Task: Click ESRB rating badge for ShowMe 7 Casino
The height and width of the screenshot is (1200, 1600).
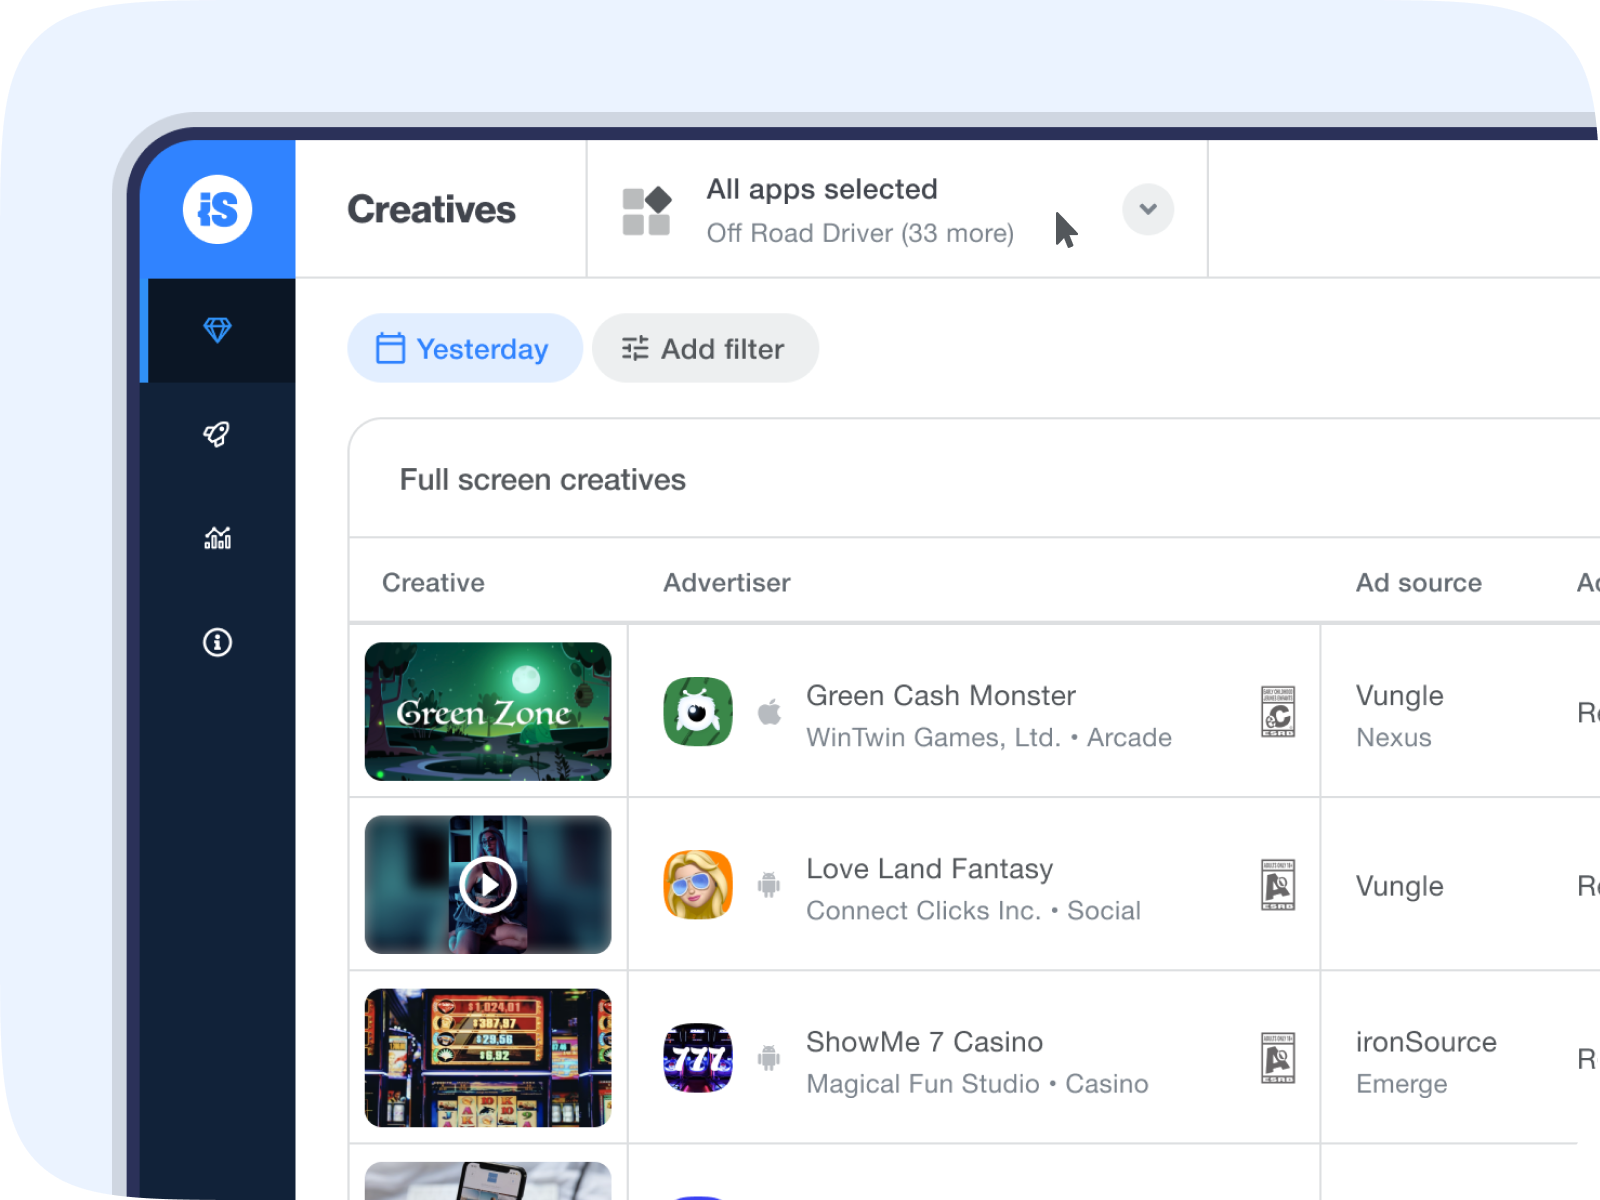Action: pos(1278,1058)
